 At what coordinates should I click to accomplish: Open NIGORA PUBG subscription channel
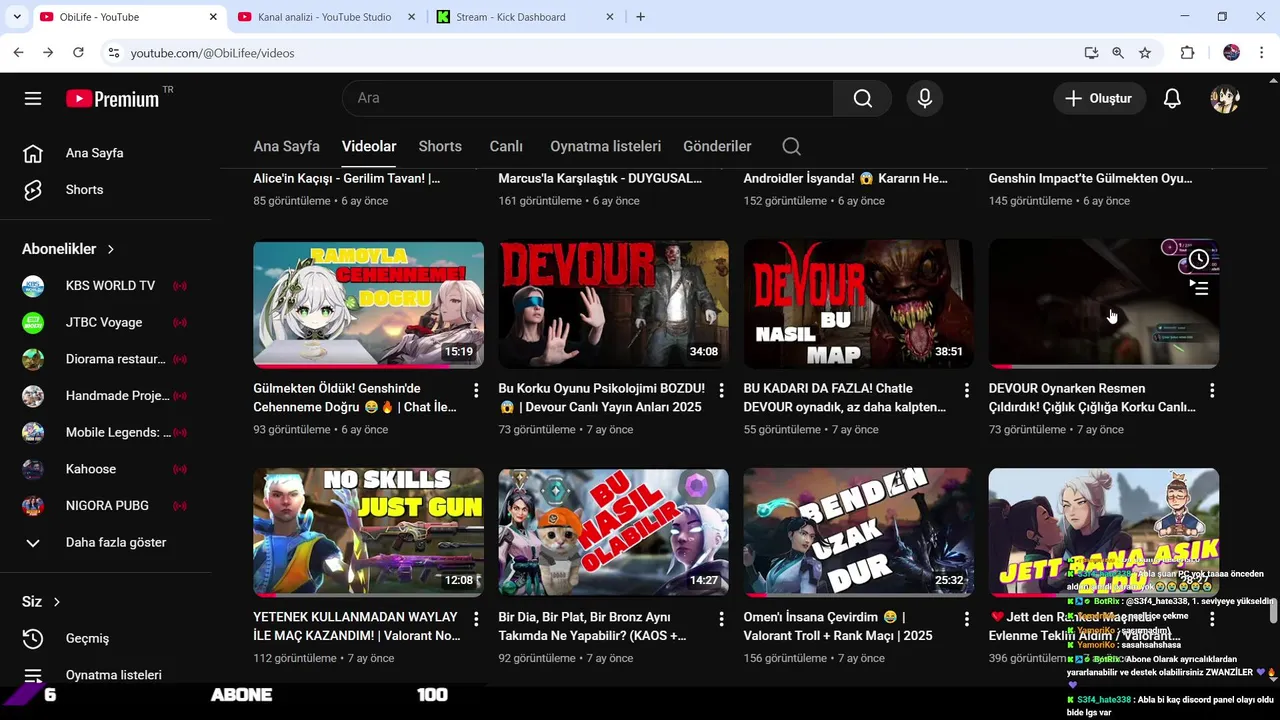tap(105, 506)
